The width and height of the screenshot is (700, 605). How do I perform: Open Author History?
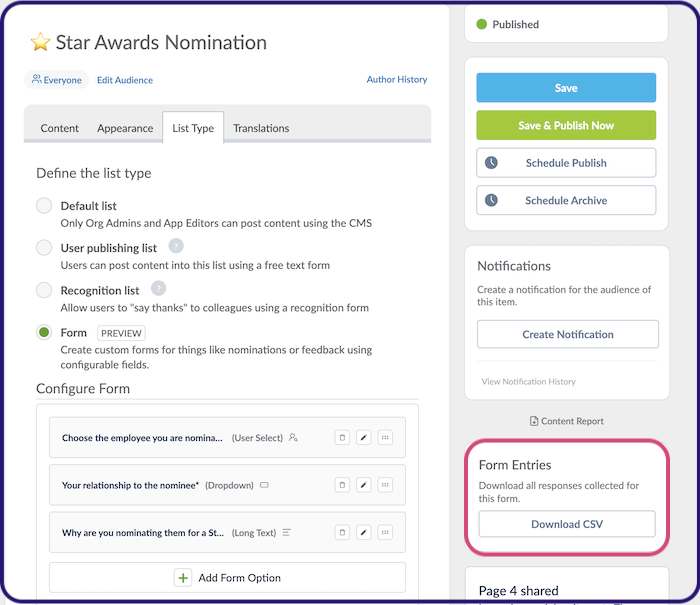point(396,79)
